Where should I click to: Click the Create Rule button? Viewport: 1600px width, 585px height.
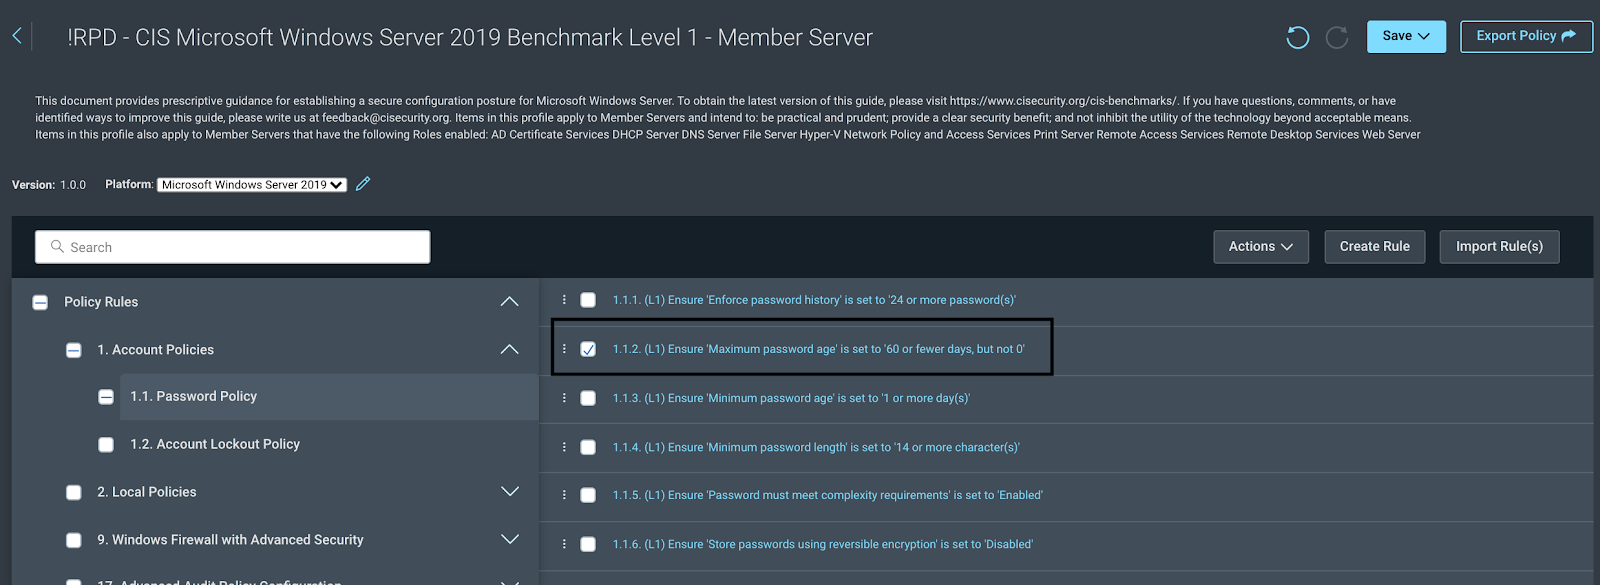(1374, 247)
